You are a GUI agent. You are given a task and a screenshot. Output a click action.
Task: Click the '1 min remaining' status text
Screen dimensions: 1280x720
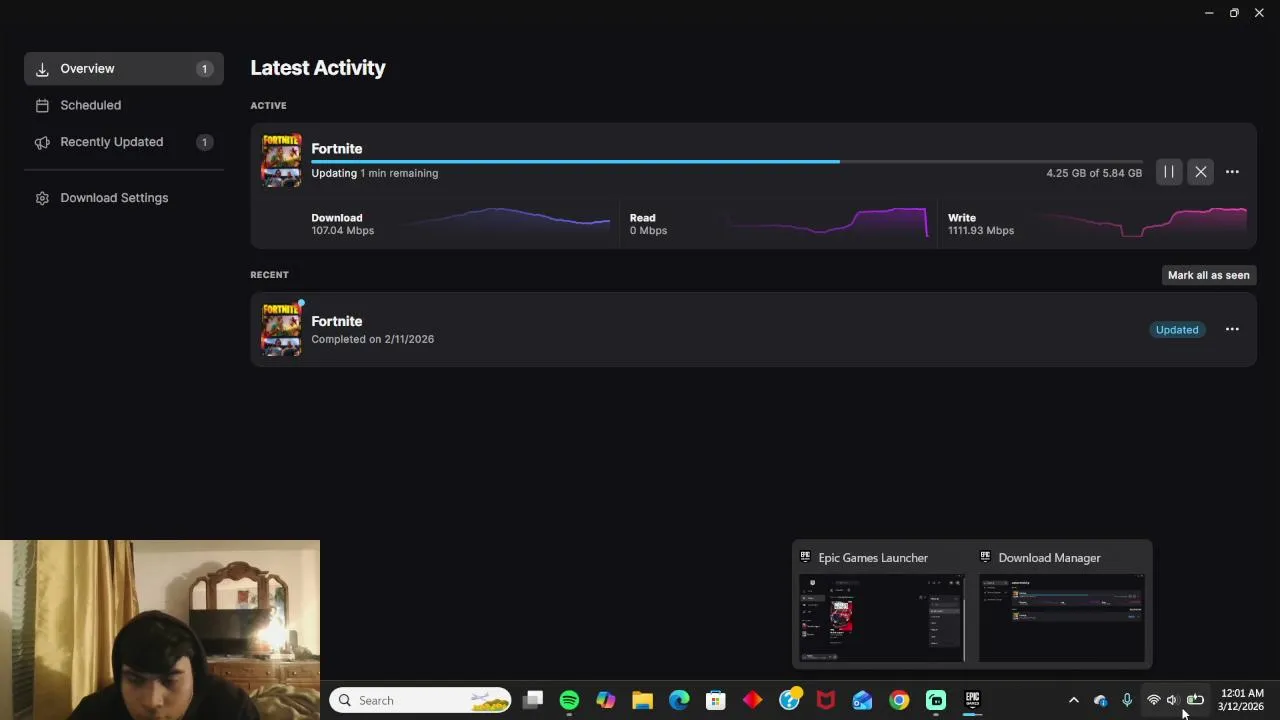pos(399,173)
